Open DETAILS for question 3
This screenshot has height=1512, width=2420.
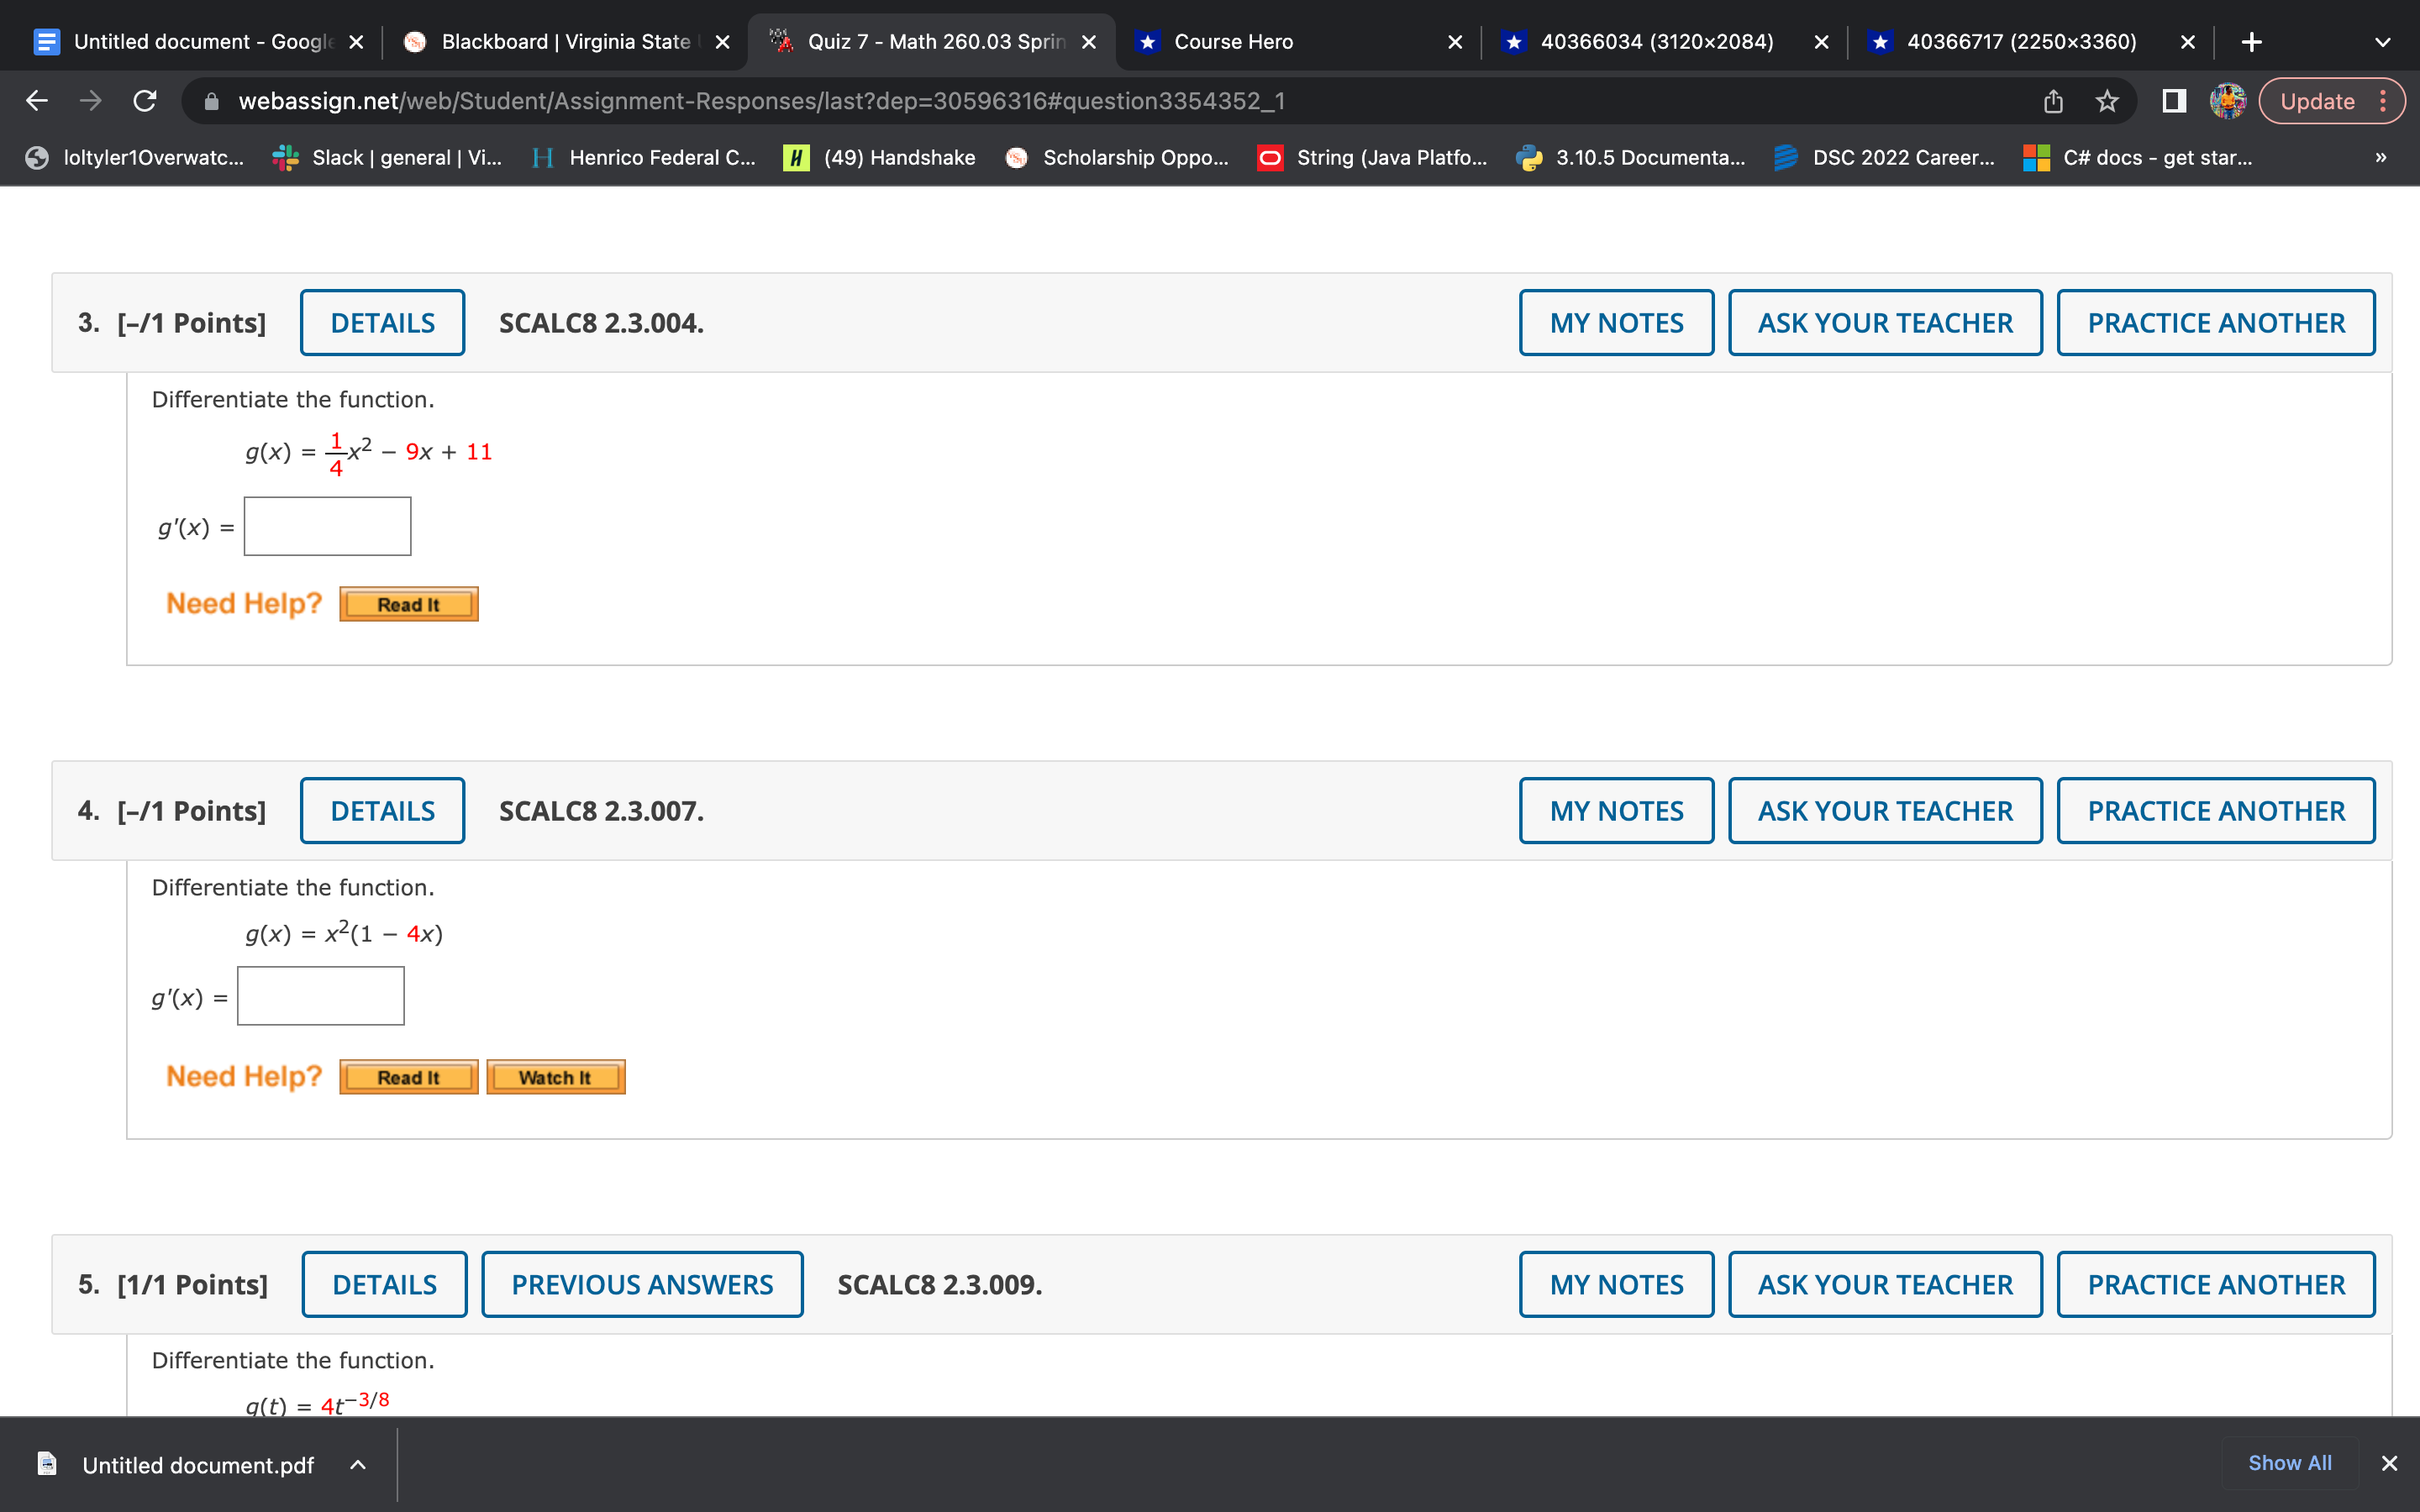[382, 323]
